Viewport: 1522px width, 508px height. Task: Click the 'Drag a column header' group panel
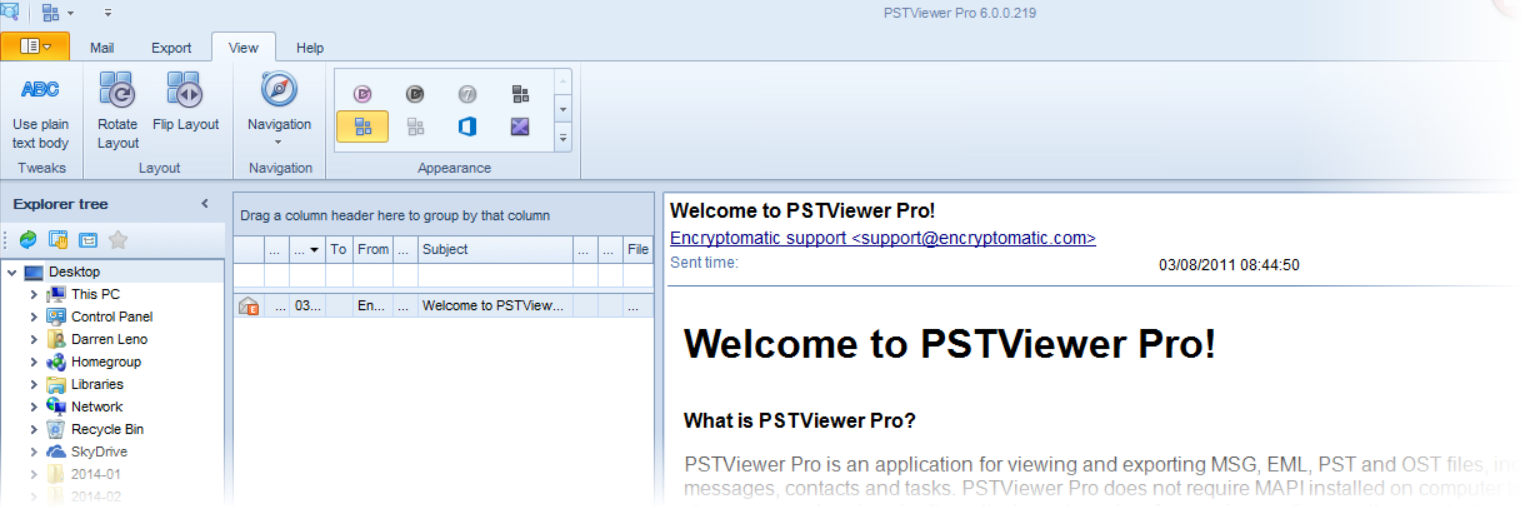(x=444, y=215)
